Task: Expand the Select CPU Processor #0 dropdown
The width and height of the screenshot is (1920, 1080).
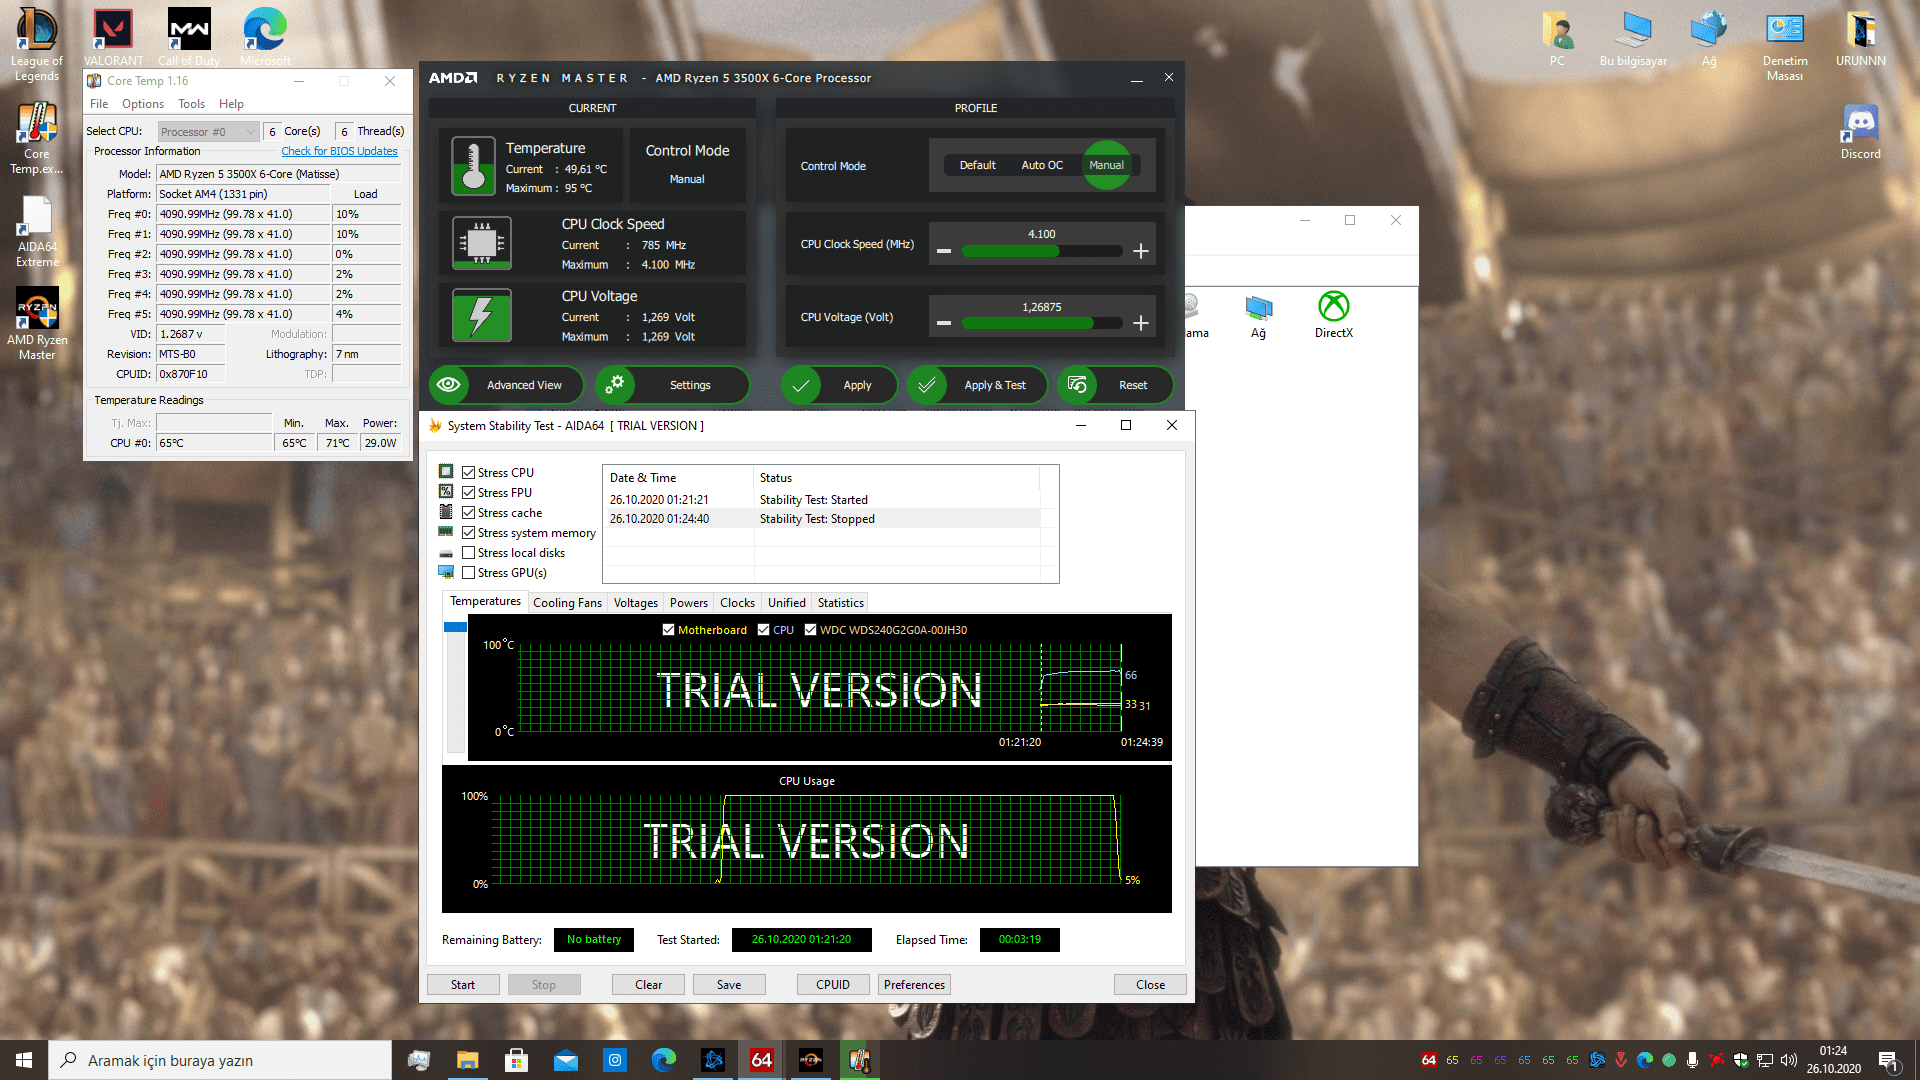Action: pyautogui.click(x=208, y=132)
